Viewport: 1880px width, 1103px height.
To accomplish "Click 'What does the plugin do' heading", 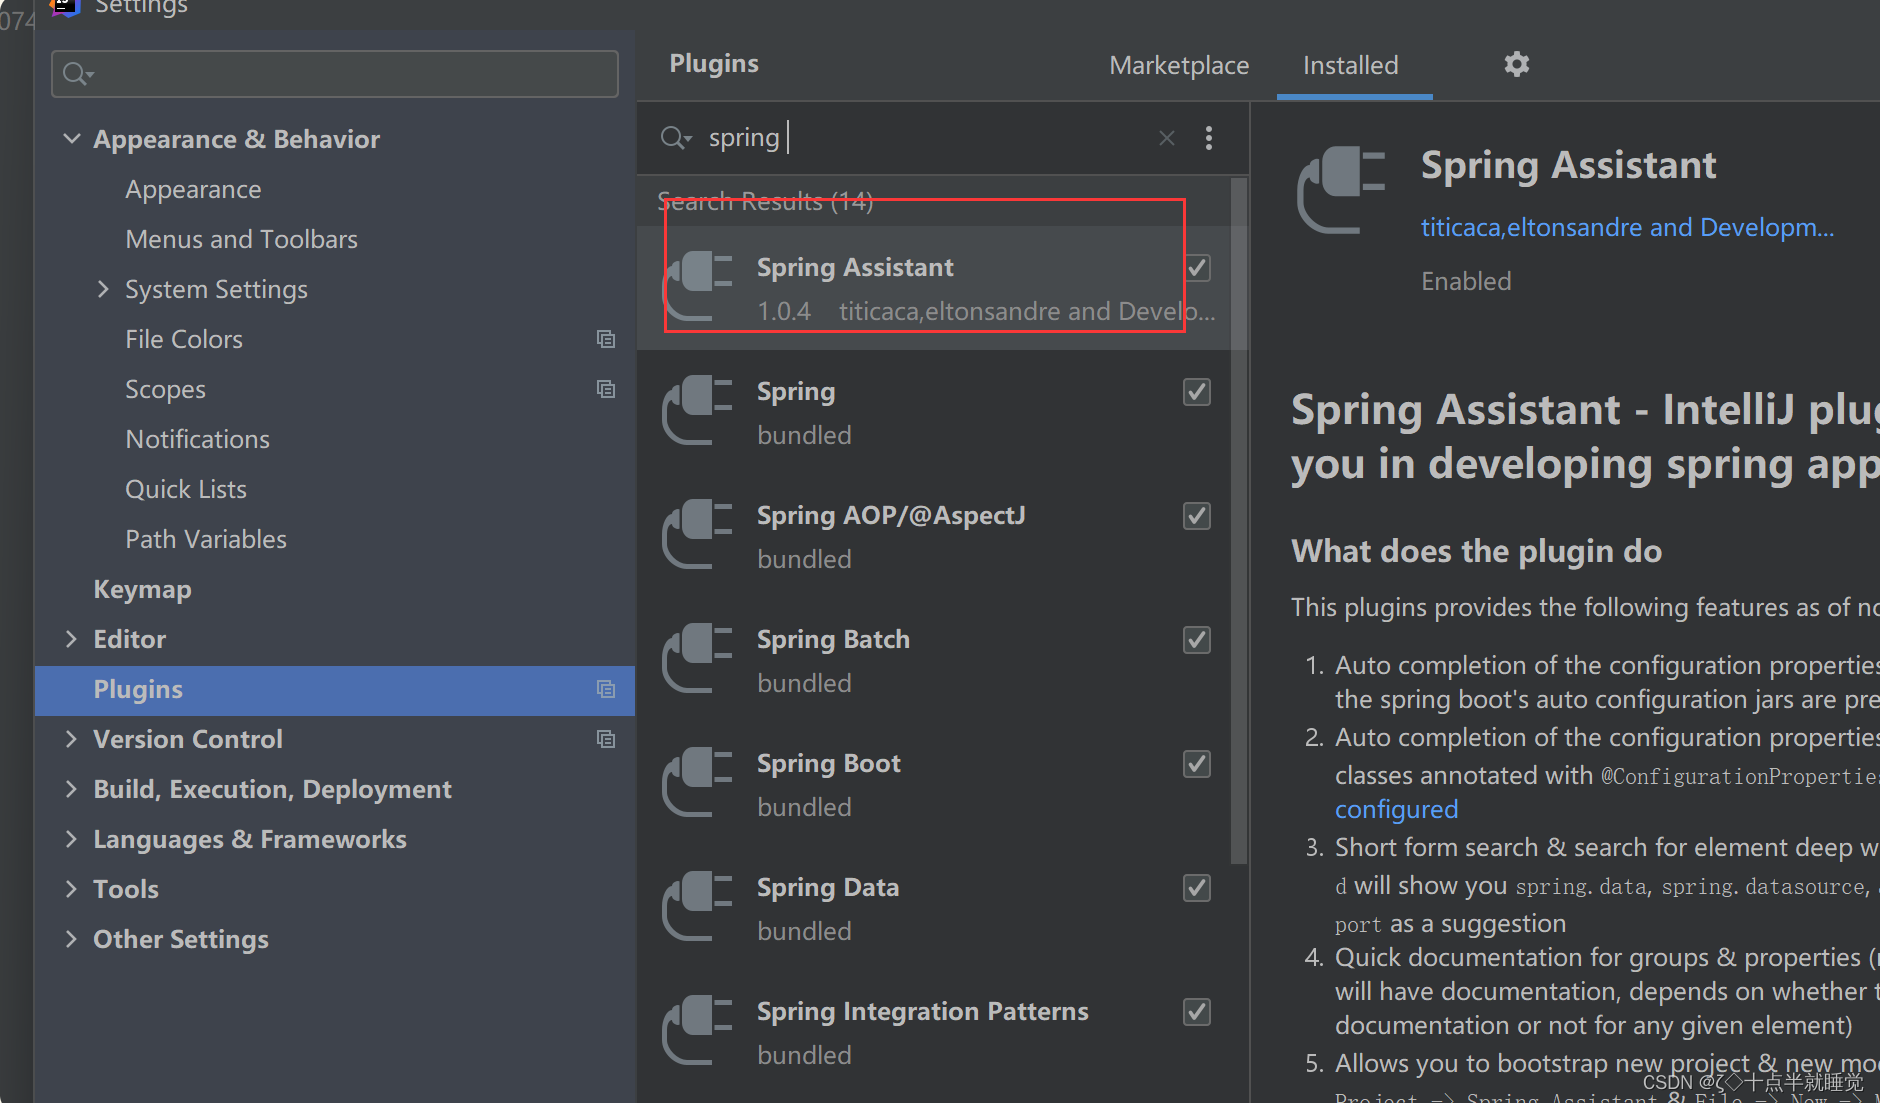I will (x=1476, y=551).
